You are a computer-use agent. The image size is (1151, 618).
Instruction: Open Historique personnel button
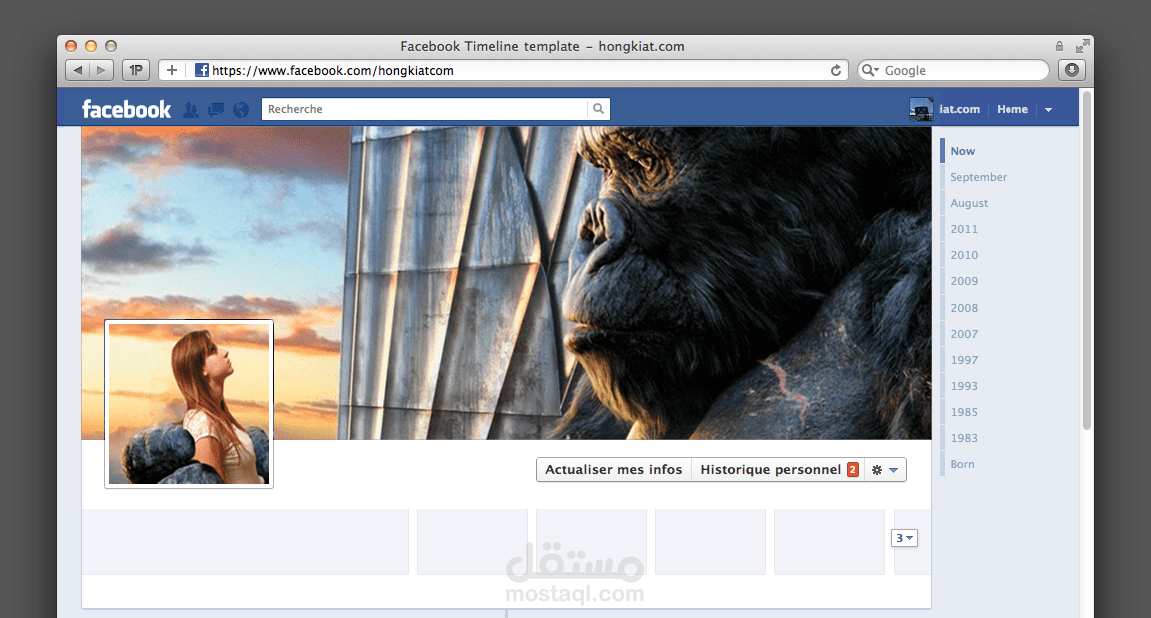(x=777, y=470)
